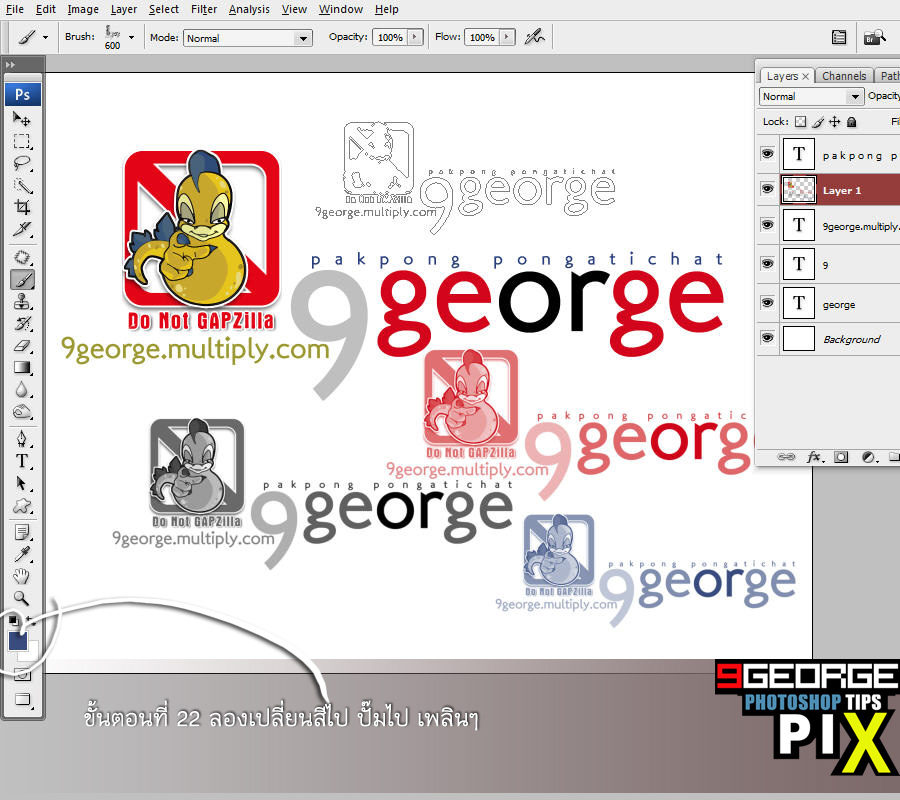Select the Magic Wand tool
Viewport: 900px width, 800px height.
(22, 185)
